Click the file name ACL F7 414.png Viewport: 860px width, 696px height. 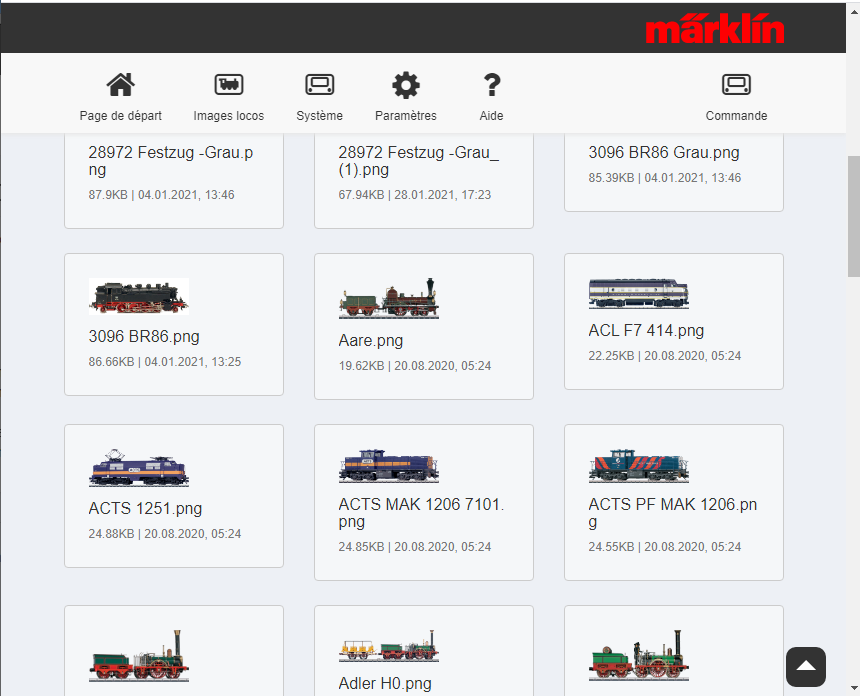pyautogui.click(x=646, y=331)
